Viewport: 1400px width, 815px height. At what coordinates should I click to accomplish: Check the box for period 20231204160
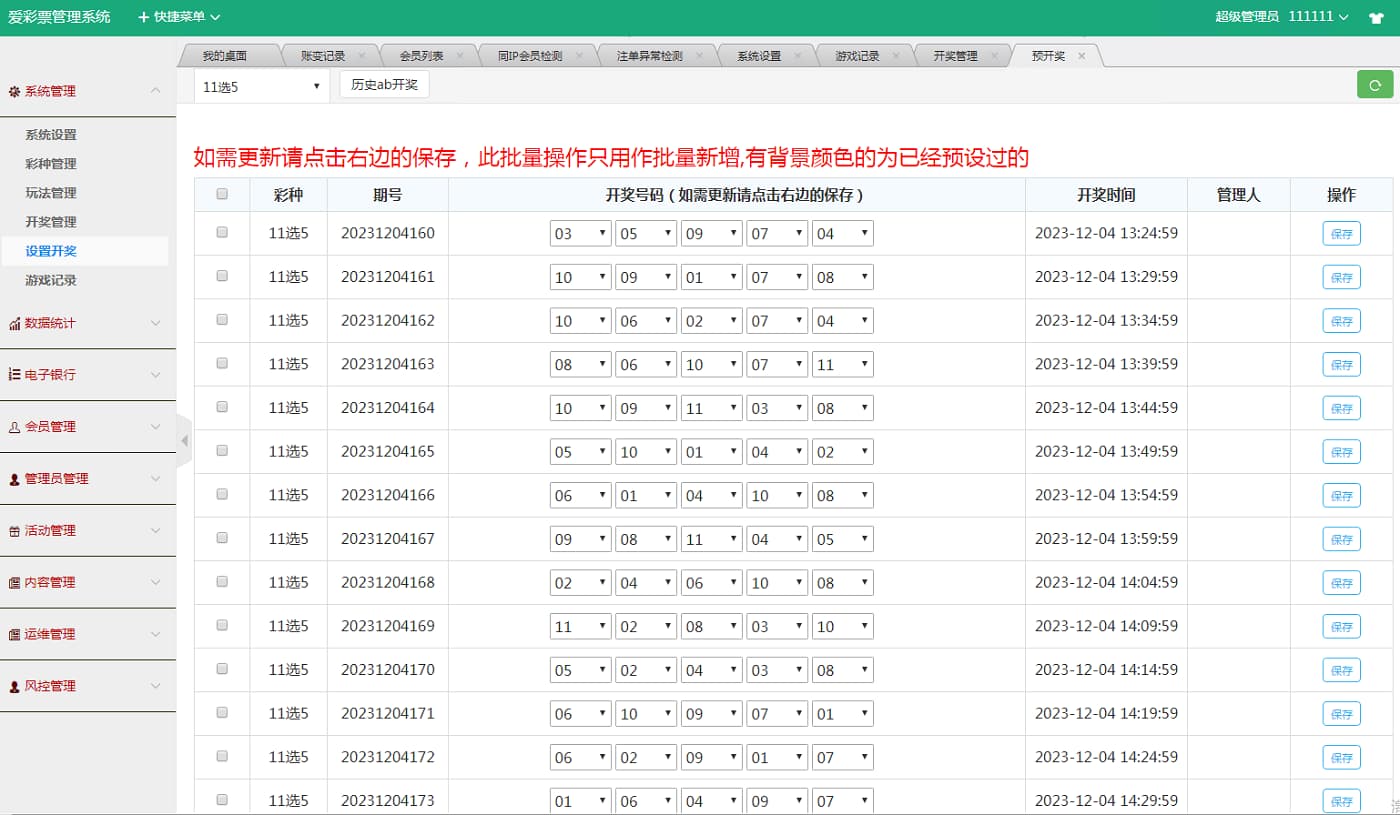pyautogui.click(x=222, y=232)
